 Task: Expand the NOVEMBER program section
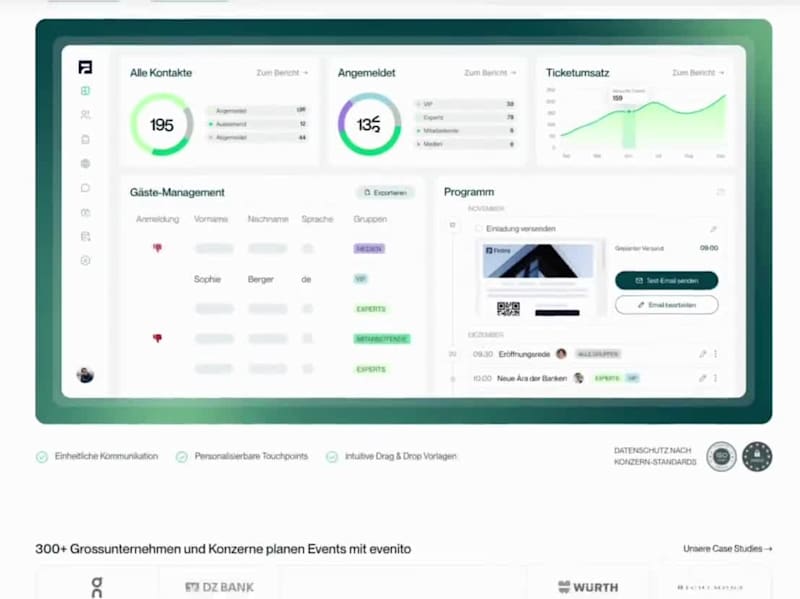click(486, 207)
